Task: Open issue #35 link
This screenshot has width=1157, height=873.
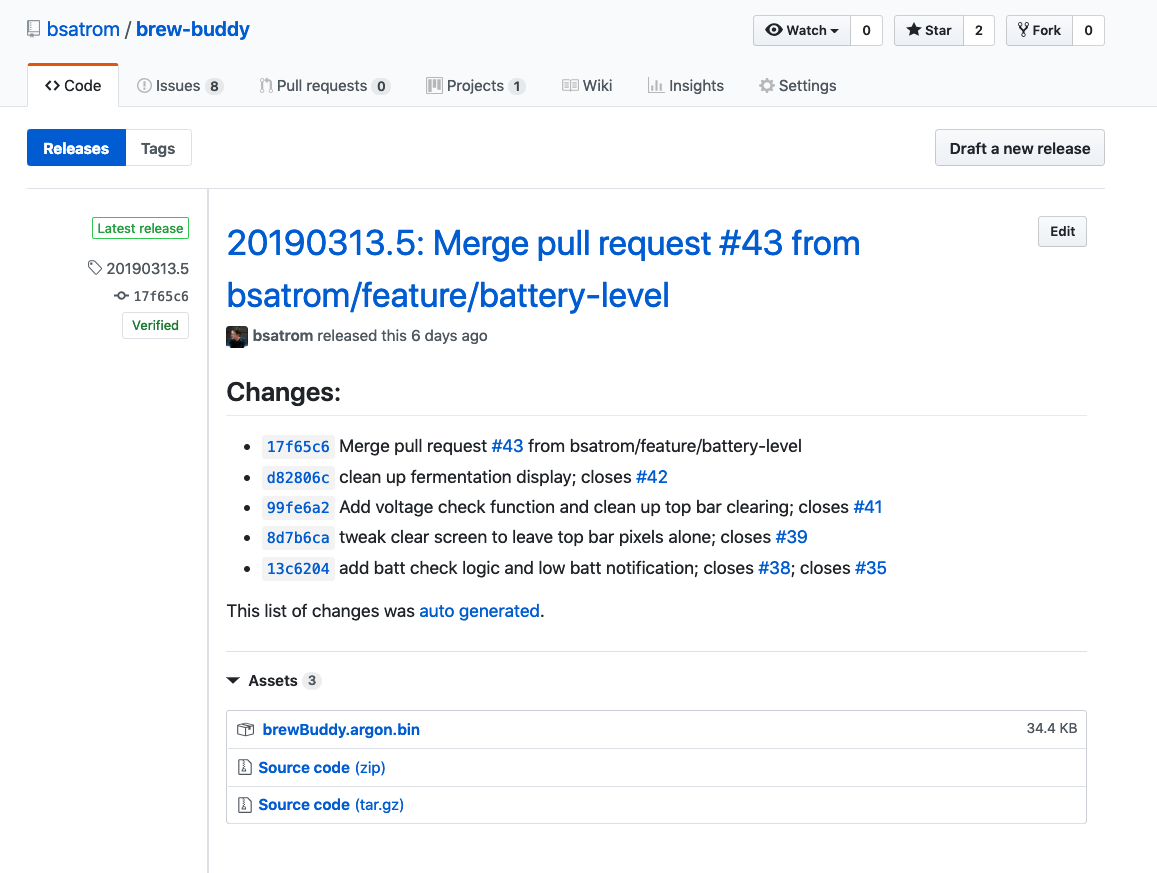Action: 871,567
